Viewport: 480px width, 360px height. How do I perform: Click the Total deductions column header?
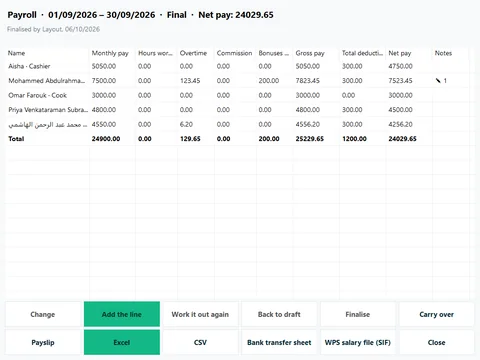coord(362,53)
